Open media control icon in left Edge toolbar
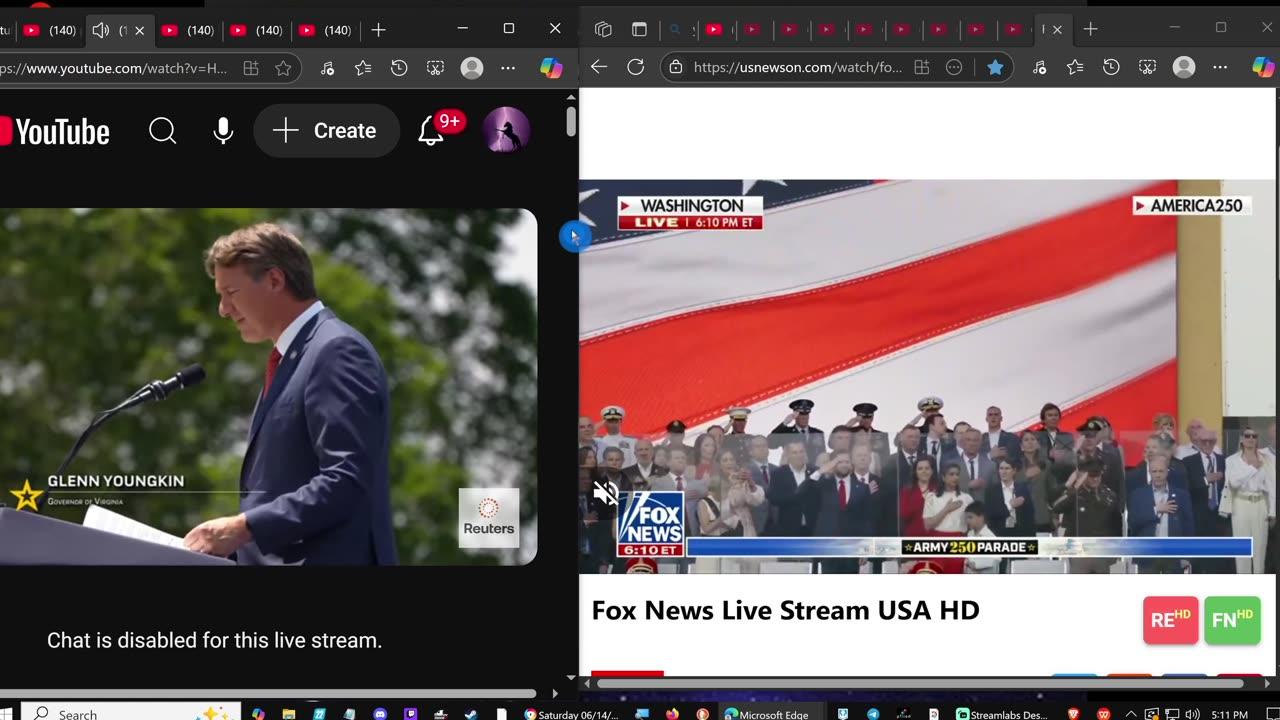 [x=327, y=68]
